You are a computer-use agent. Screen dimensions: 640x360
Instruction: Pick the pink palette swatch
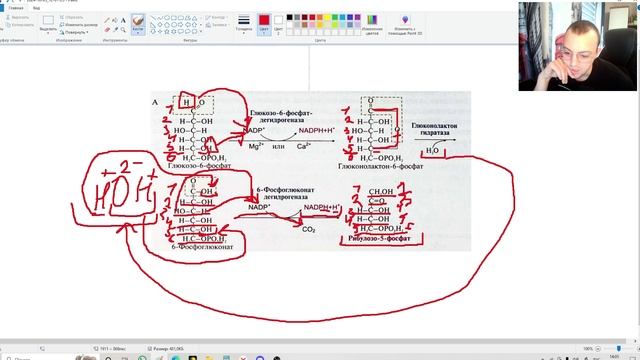312,25
